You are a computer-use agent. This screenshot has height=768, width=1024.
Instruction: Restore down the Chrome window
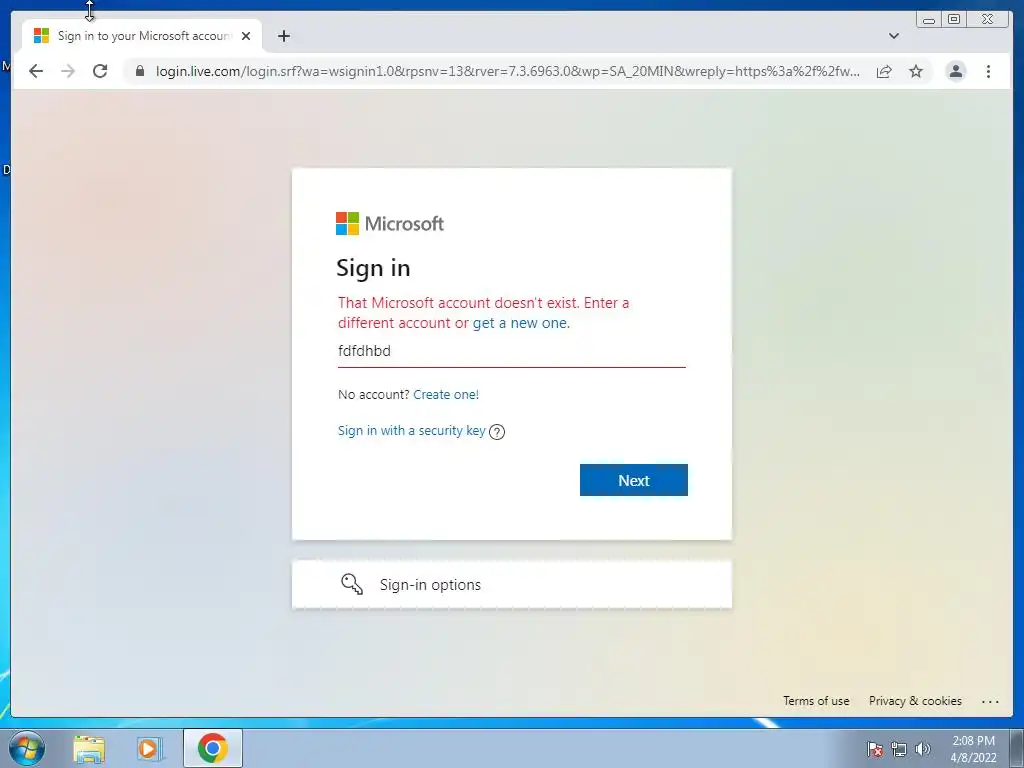pyautogui.click(x=954, y=20)
